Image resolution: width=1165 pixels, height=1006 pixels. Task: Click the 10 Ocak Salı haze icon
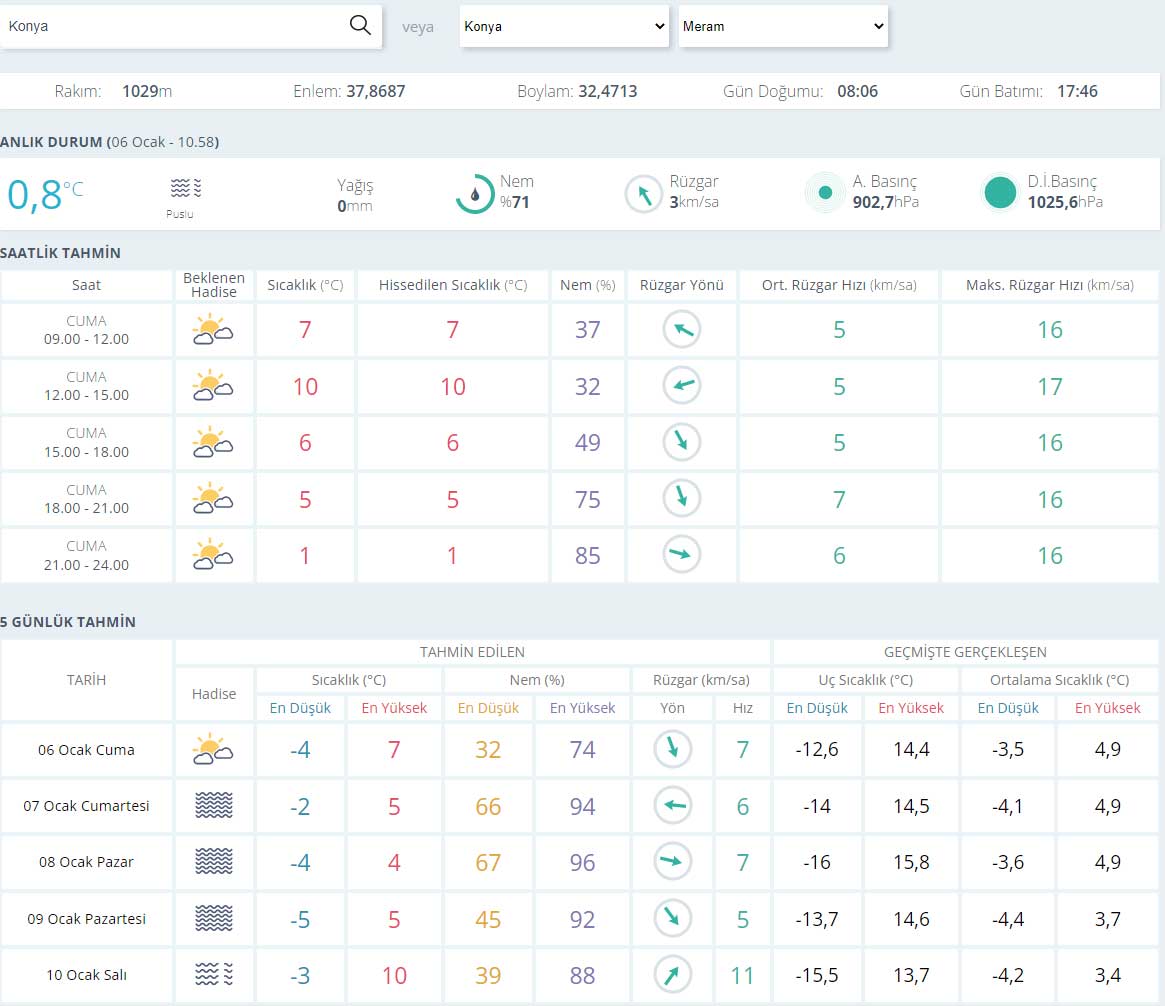[x=213, y=974]
